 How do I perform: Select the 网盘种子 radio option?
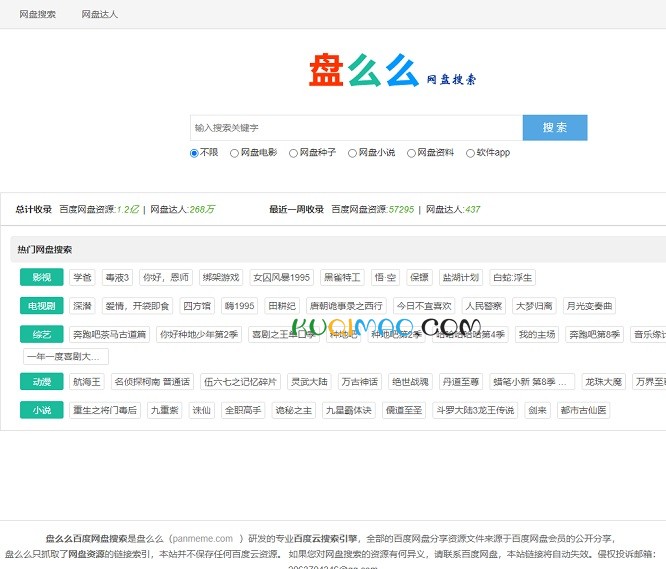click(293, 153)
